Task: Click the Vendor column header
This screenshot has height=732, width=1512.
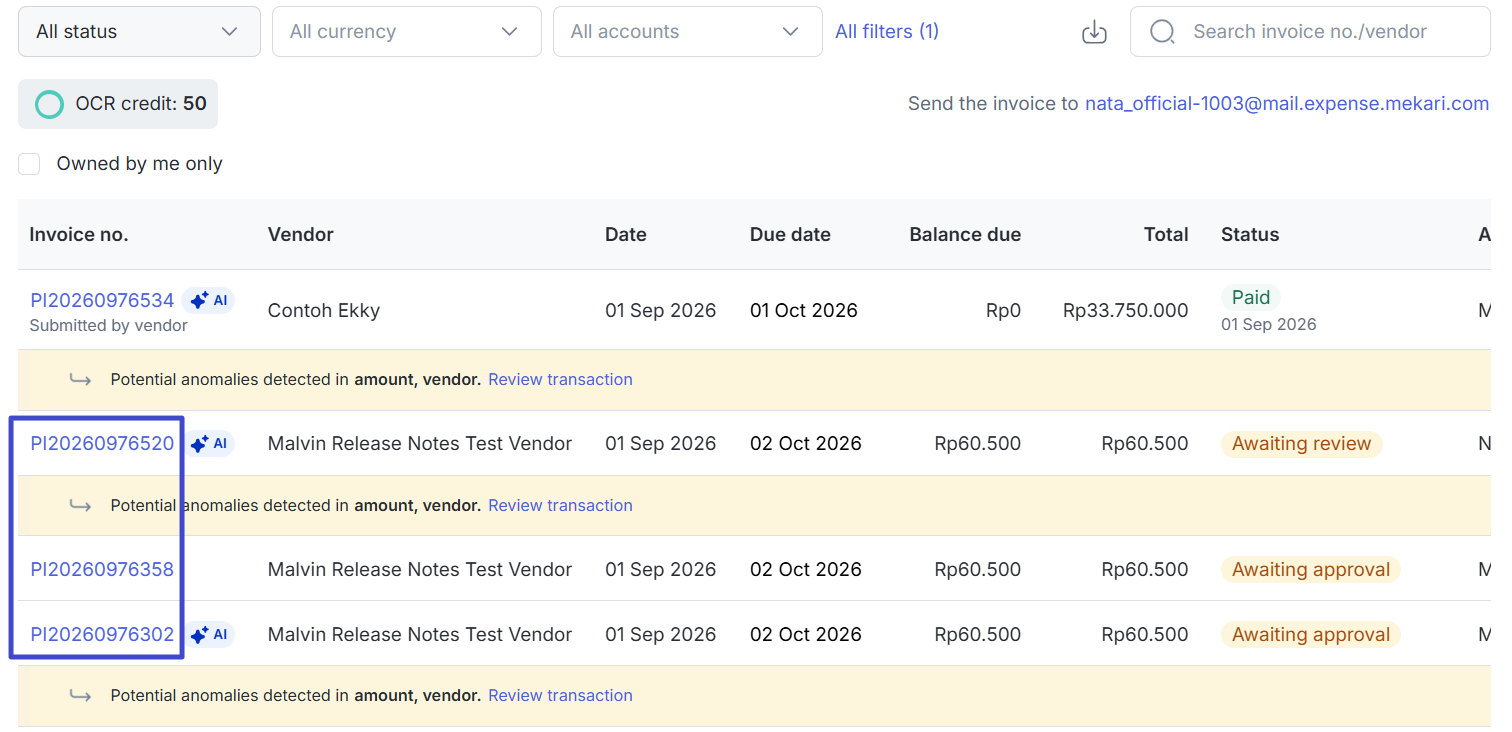Action: tap(301, 235)
